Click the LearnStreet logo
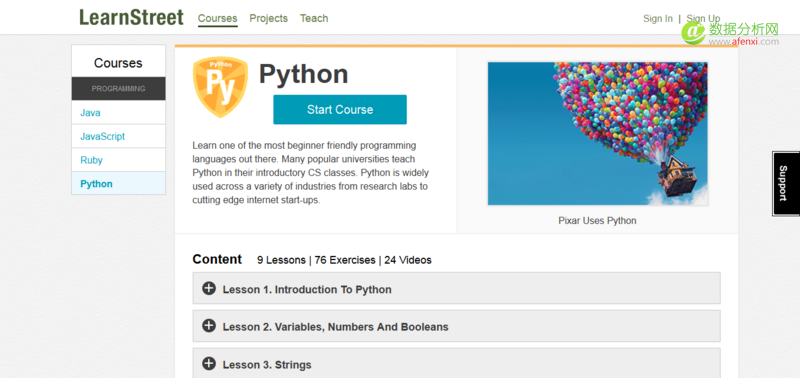Viewport: 800px width, 378px height. [x=131, y=18]
